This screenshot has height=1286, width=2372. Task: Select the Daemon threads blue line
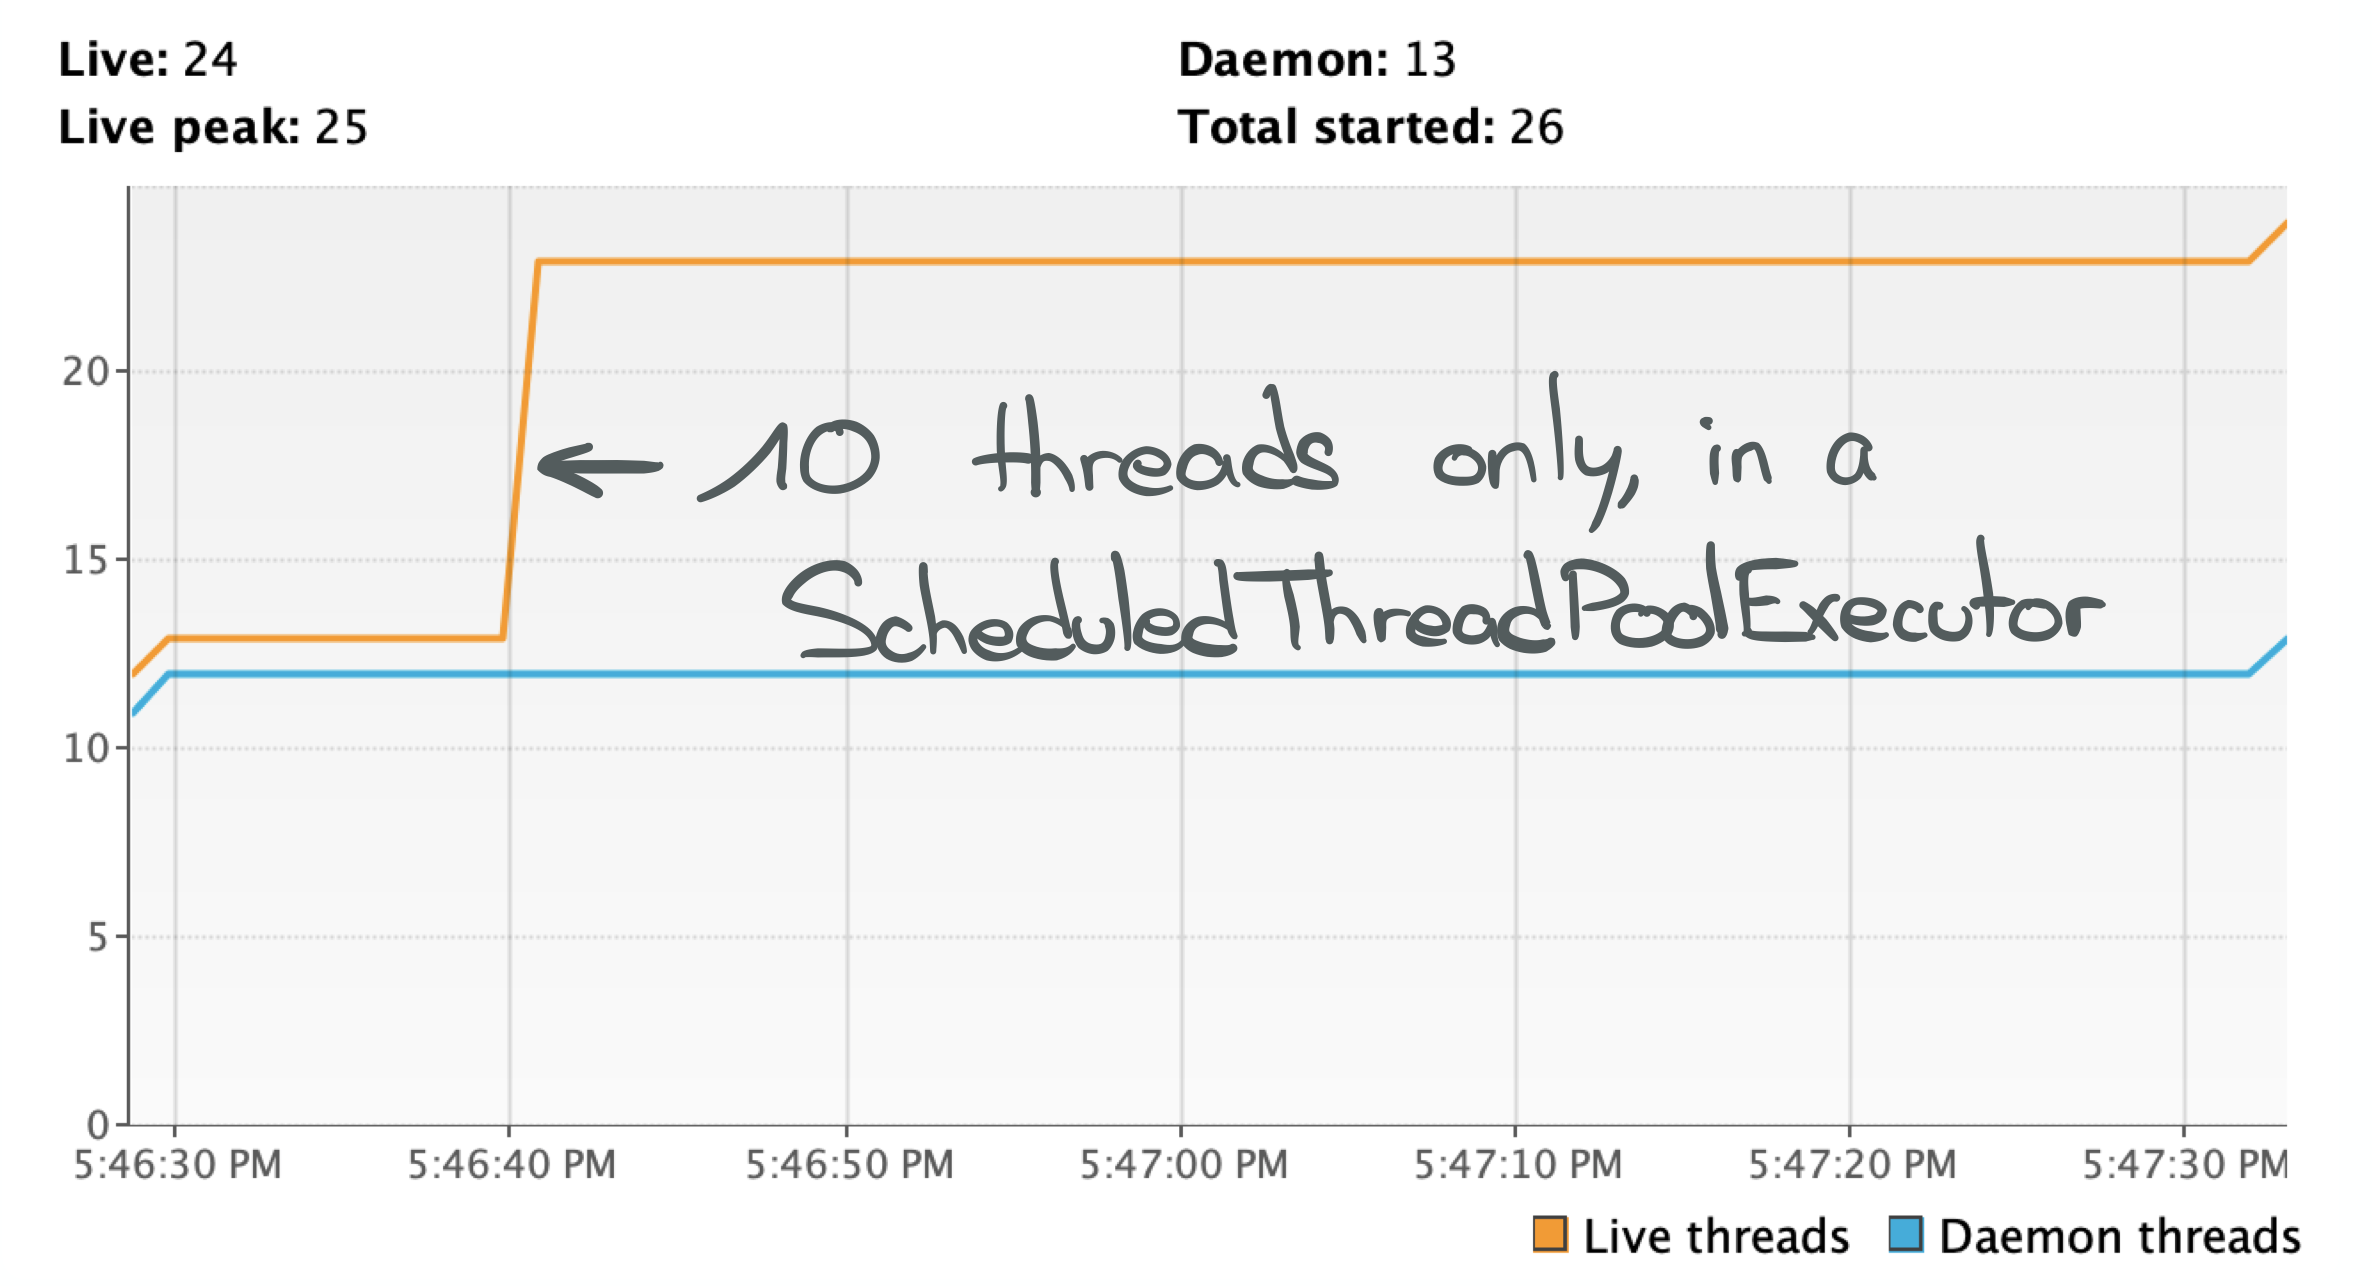point(1188,681)
